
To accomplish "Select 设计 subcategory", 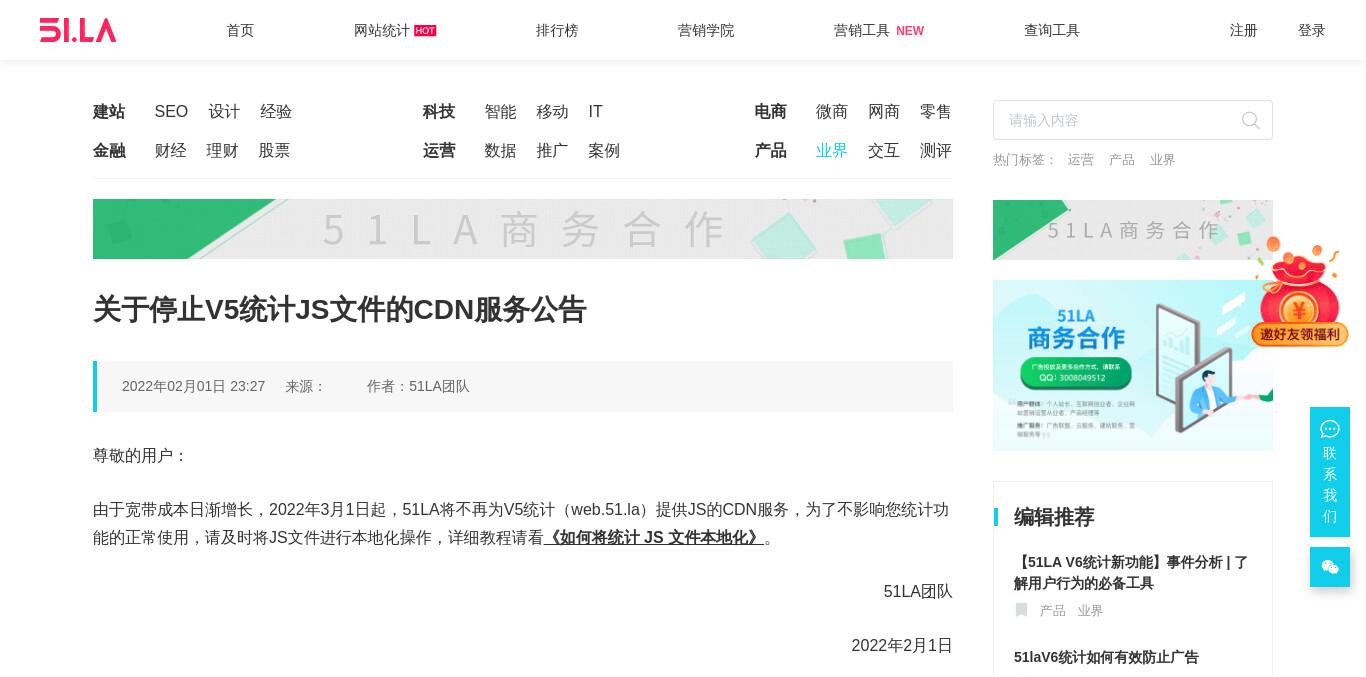I will [x=224, y=112].
